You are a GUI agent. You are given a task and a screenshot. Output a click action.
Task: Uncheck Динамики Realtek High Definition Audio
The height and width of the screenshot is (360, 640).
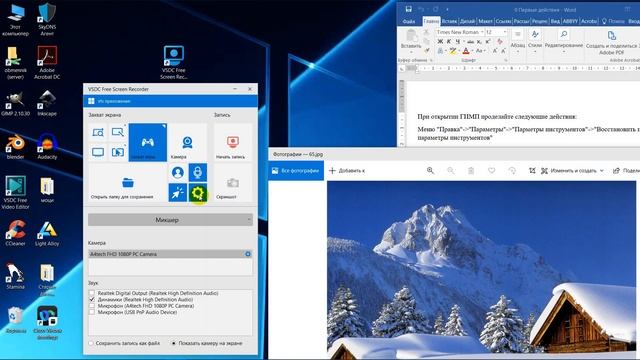point(92,299)
